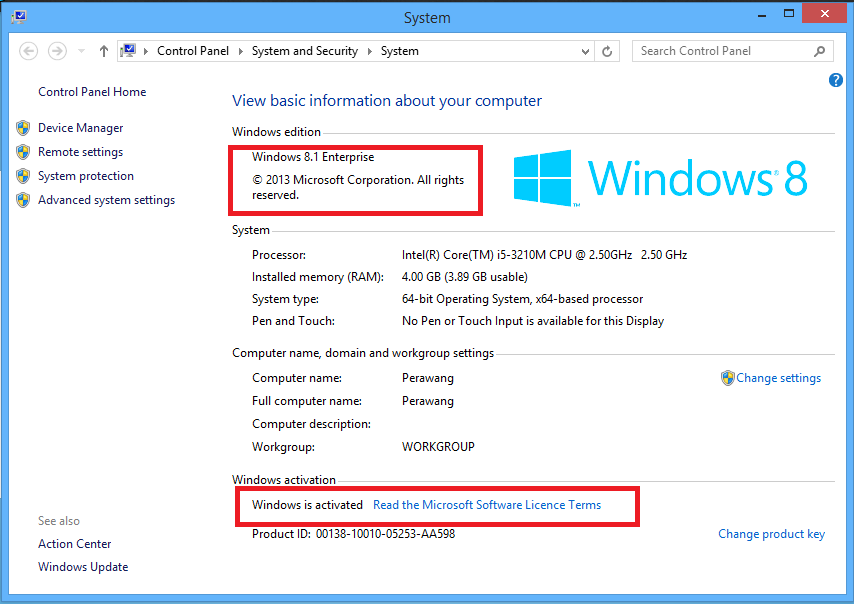Viewport: 855px width, 605px height.
Task: Expand the chevron after System and Security
Action: point(370,51)
